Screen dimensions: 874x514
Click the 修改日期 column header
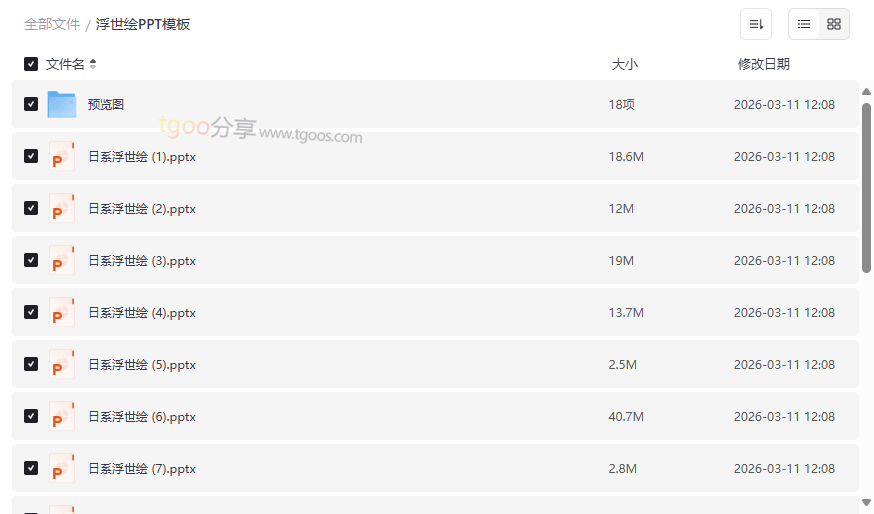[x=763, y=64]
